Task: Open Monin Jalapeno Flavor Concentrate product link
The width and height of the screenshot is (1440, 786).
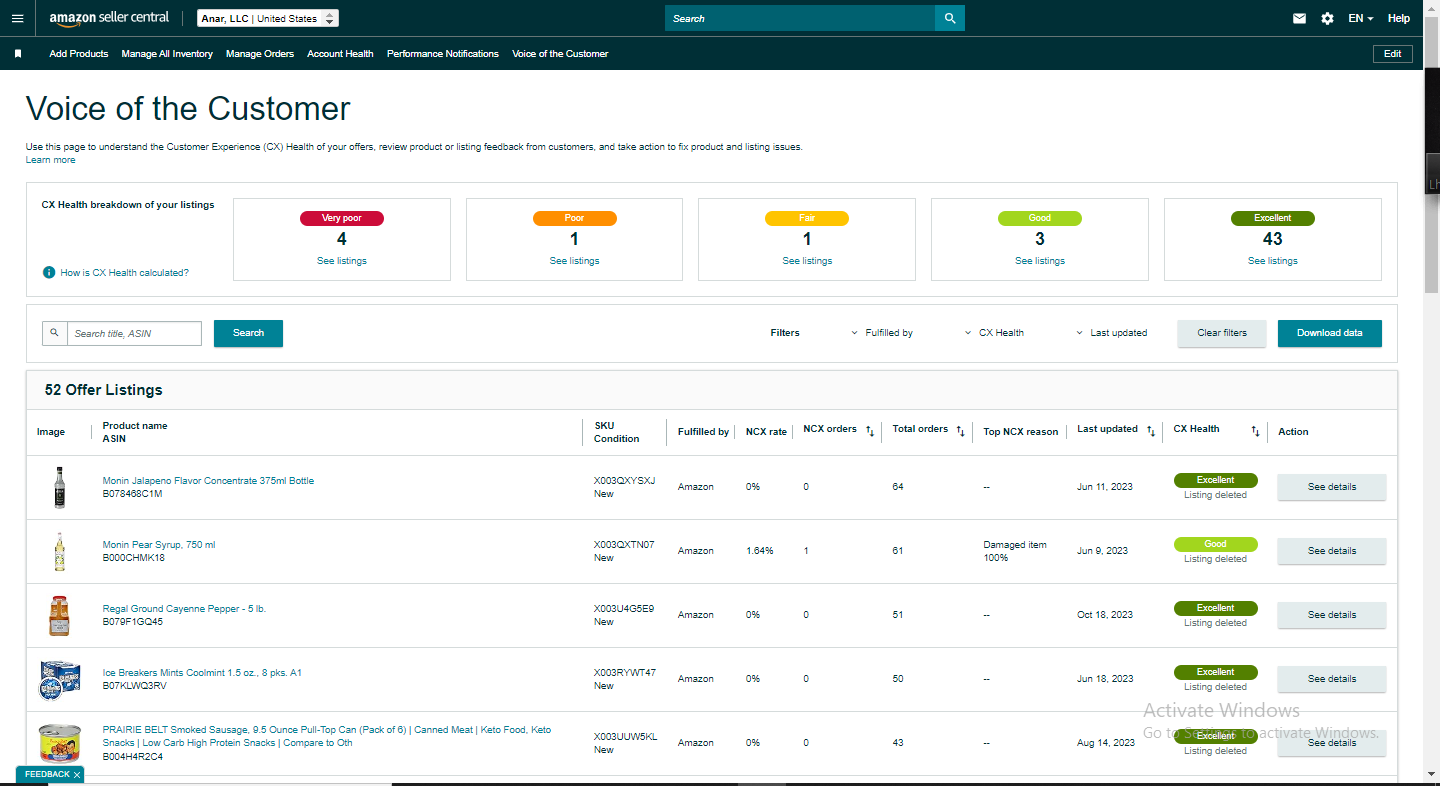Action: point(208,481)
